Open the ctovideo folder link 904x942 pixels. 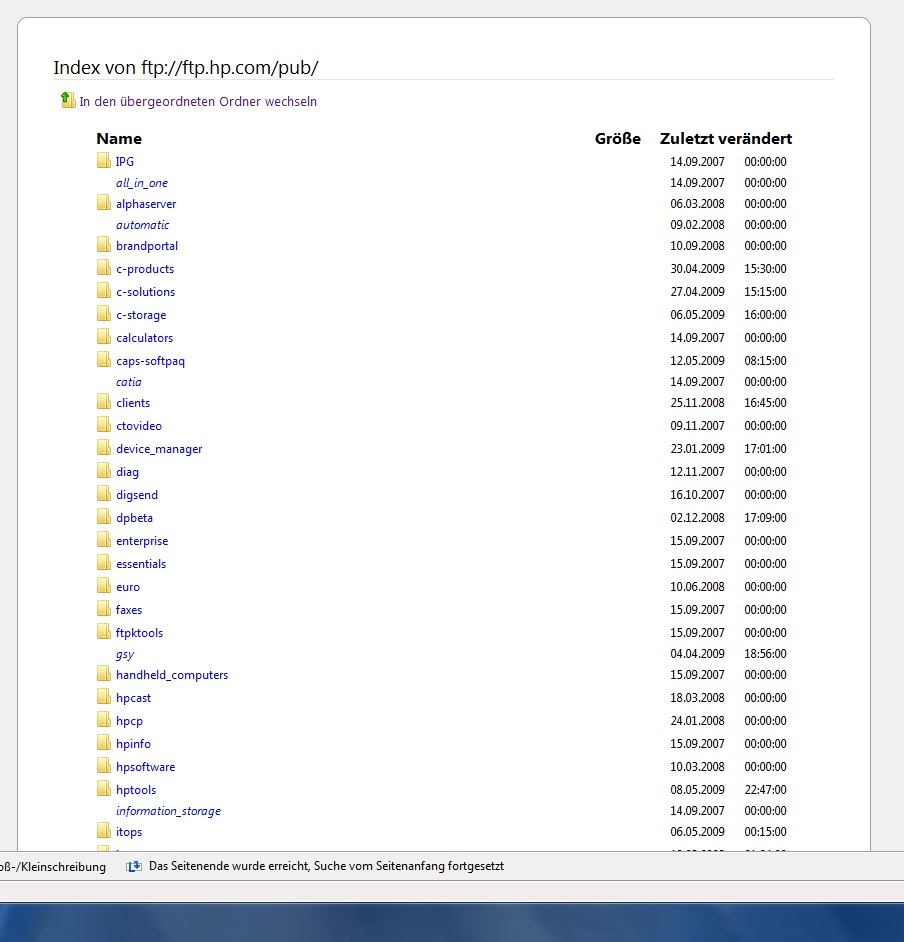click(139, 426)
